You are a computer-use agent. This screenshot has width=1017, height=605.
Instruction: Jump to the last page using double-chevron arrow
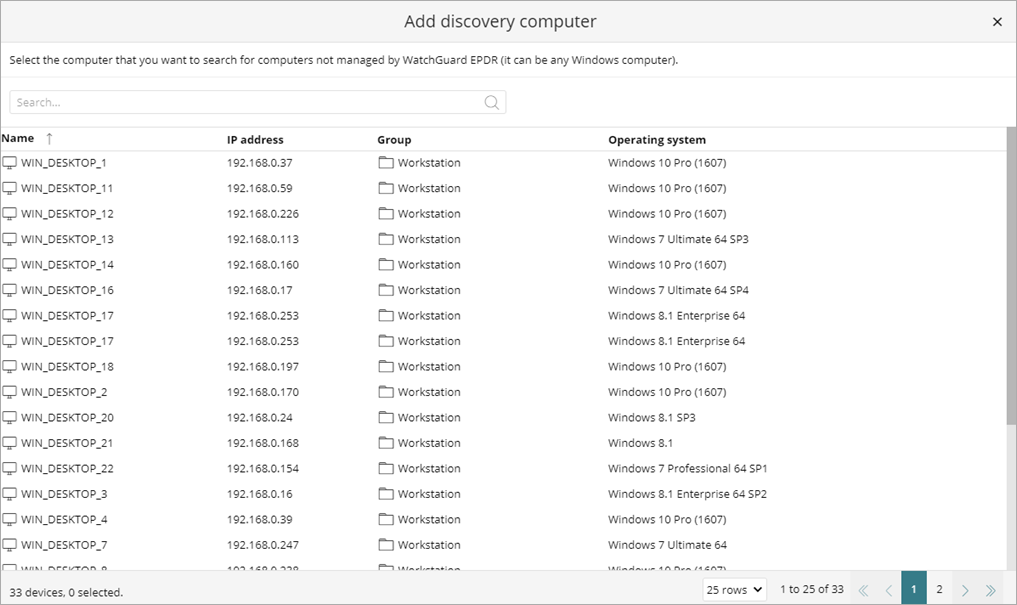tap(989, 589)
